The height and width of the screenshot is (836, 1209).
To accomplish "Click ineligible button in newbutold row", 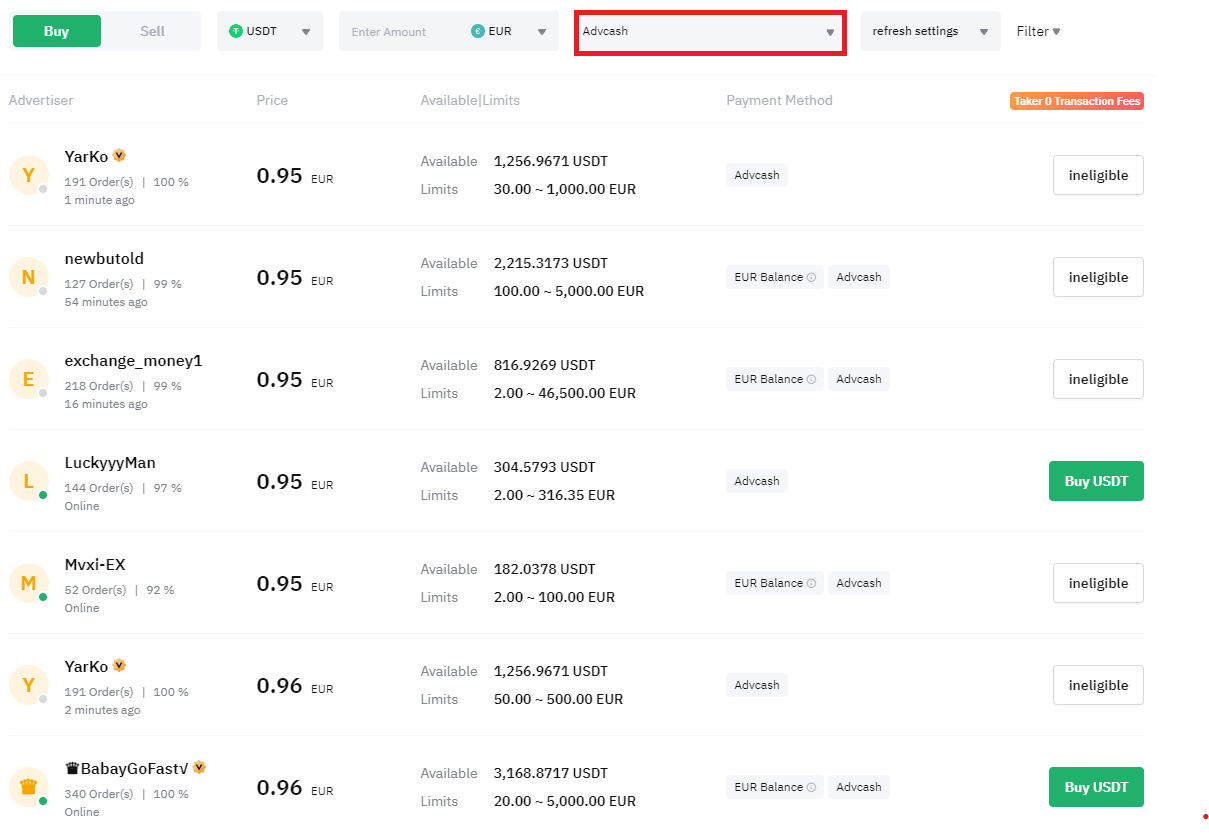I will click(x=1098, y=277).
